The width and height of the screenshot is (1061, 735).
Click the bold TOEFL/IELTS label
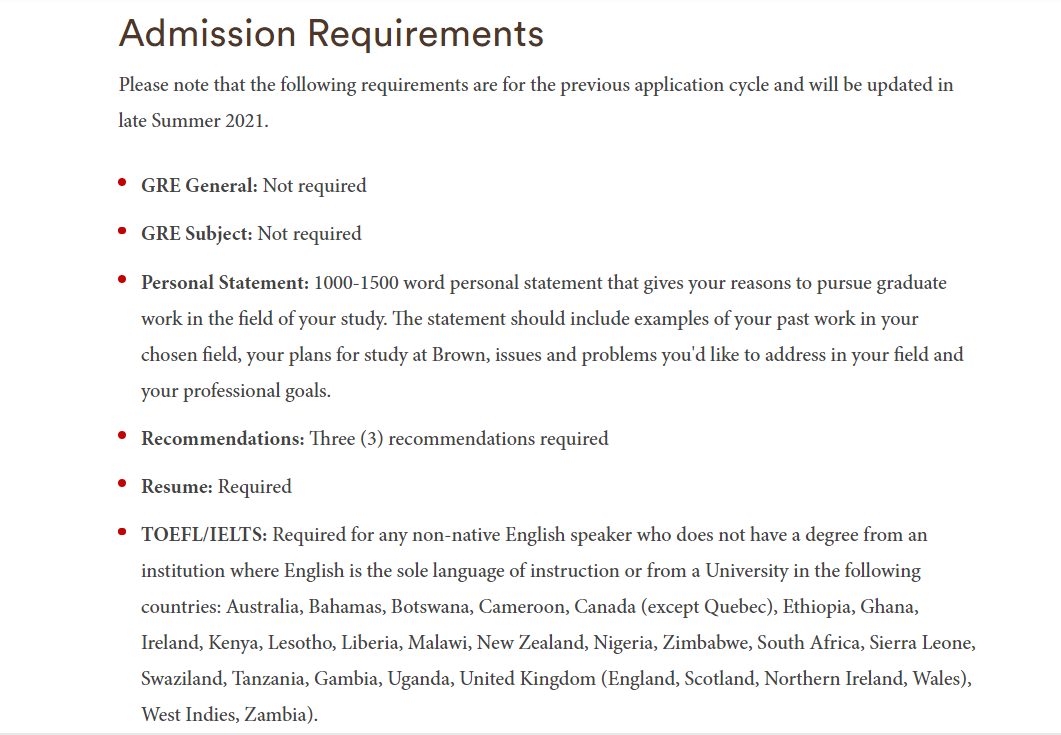[x=204, y=535]
